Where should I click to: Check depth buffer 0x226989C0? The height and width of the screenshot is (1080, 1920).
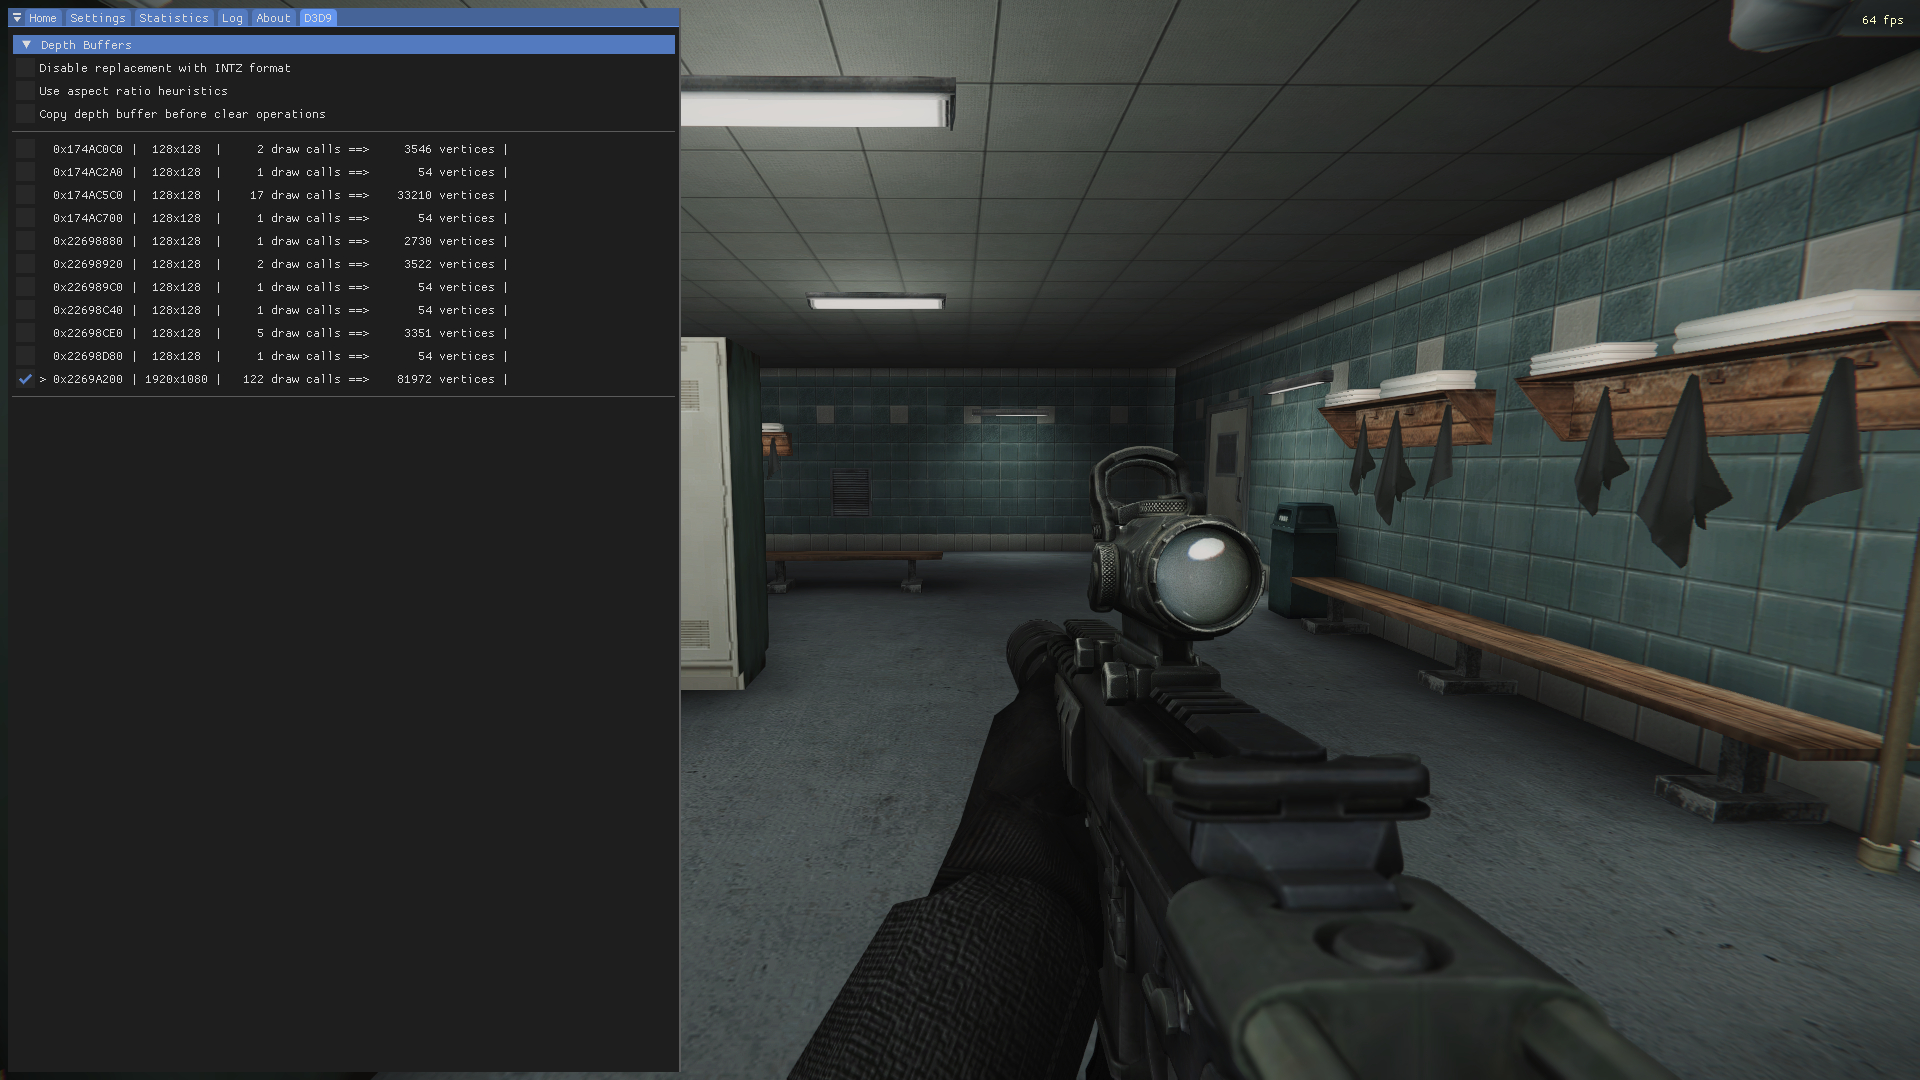click(x=25, y=287)
